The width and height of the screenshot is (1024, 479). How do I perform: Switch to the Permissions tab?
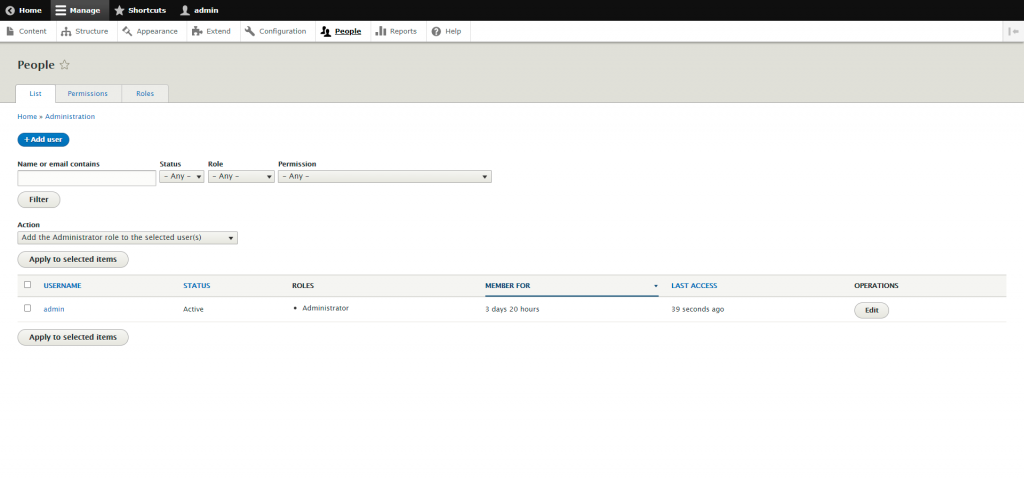click(88, 93)
